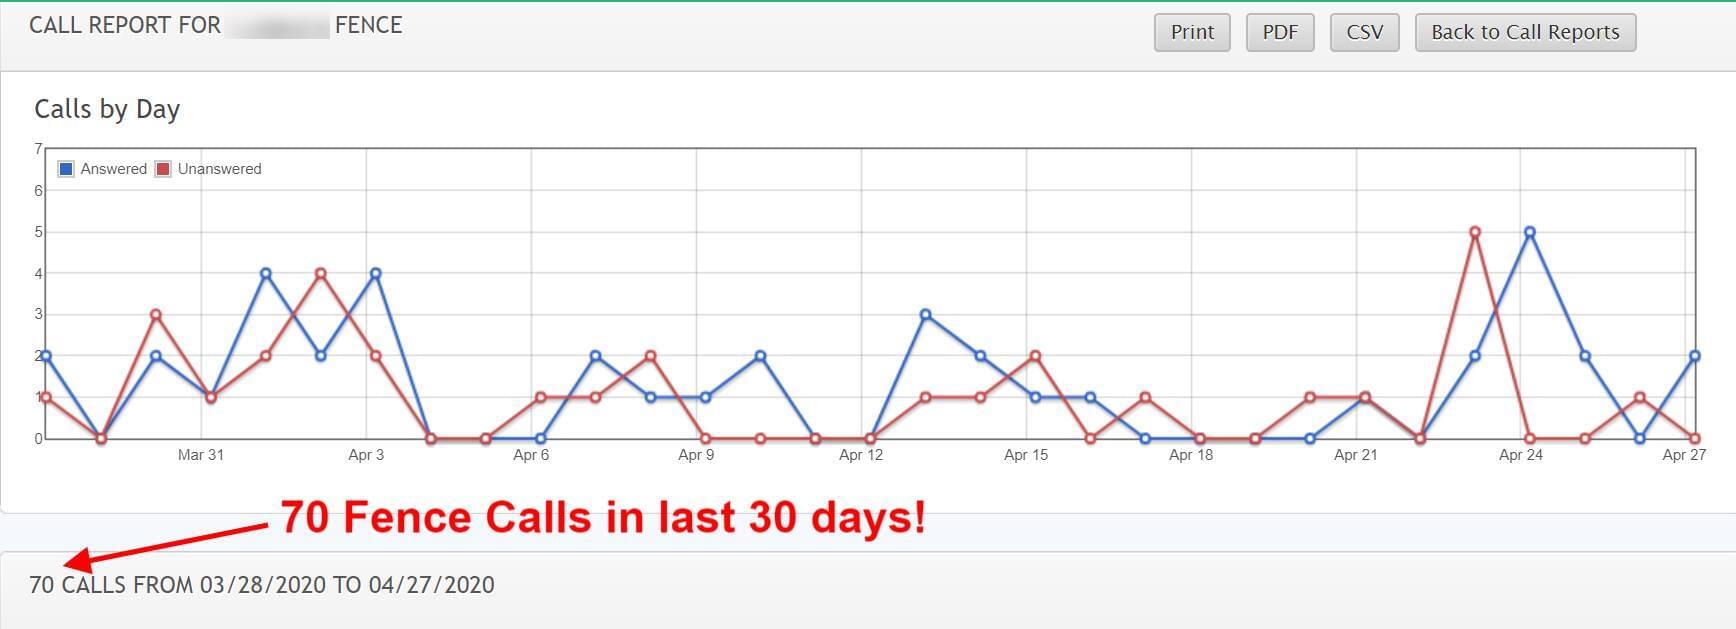Image resolution: width=1736 pixels, height=629 pixels.
Task: Toggle the Answered series legend label
Action: [113, 169]
